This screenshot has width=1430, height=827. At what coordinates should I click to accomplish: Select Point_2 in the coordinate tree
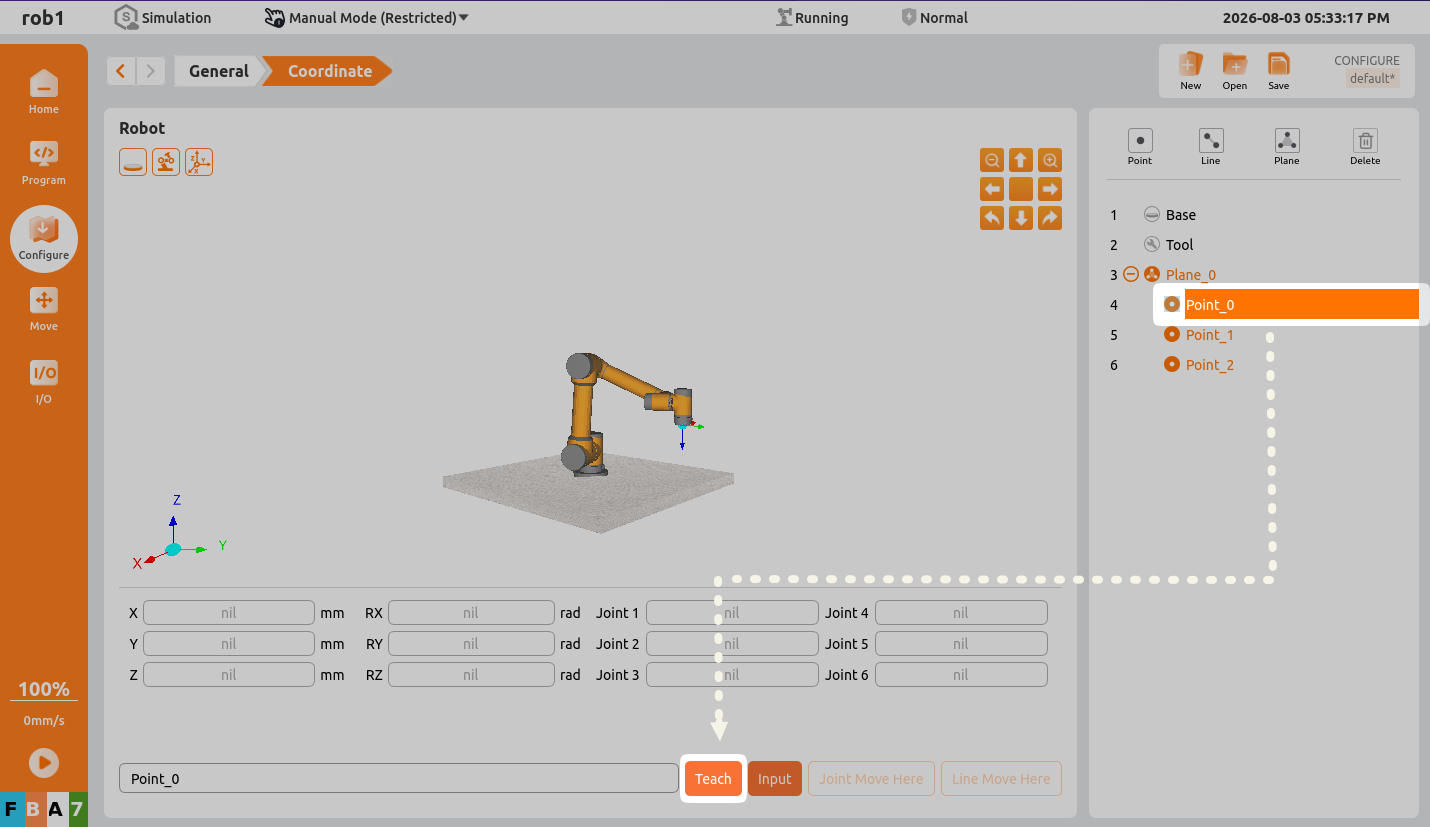click(1210, 365)
